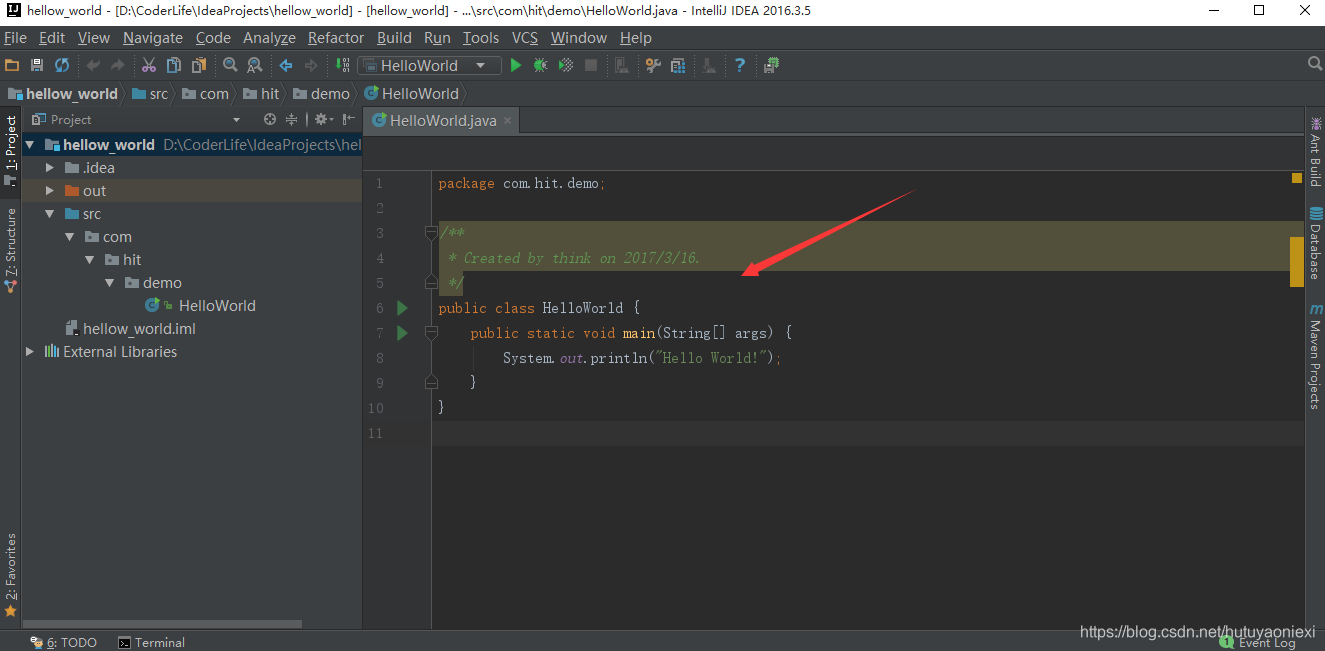This screenshot has width=1325, height=651.
Task: Expand External Libraries node
Action: point(30,352)
